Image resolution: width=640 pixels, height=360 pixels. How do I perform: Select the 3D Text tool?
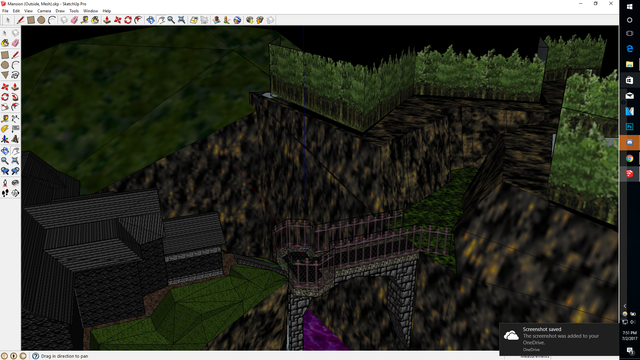[x=15, y=139]
